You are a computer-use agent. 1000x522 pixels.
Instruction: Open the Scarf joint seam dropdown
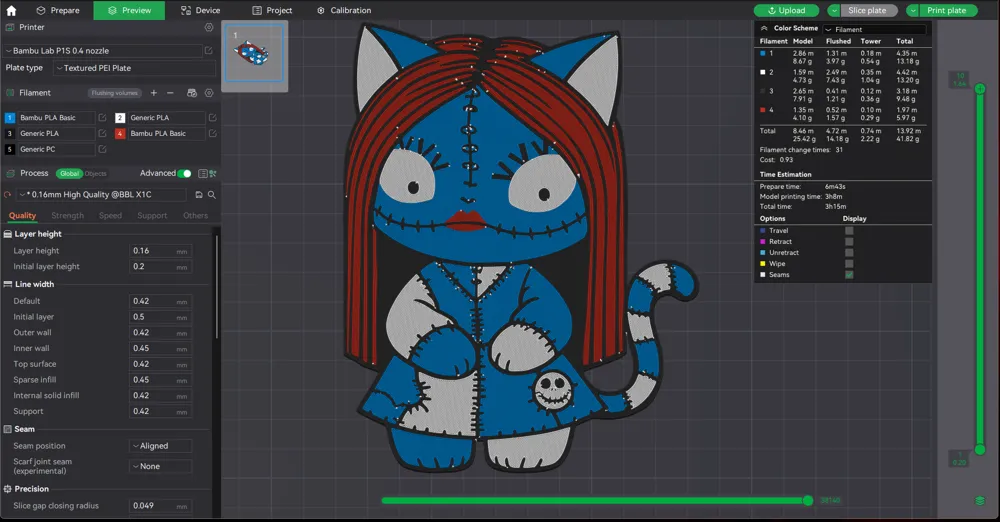pos(161,466)
